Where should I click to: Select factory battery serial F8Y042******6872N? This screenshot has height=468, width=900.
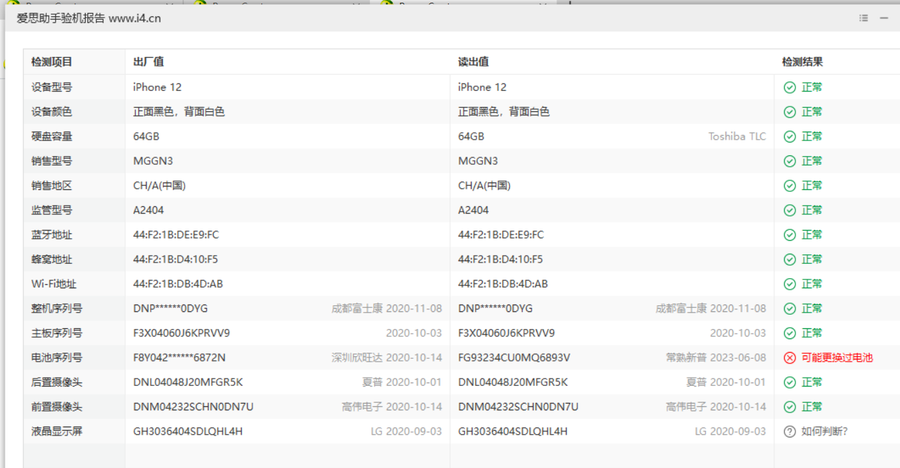pos(179,358)
